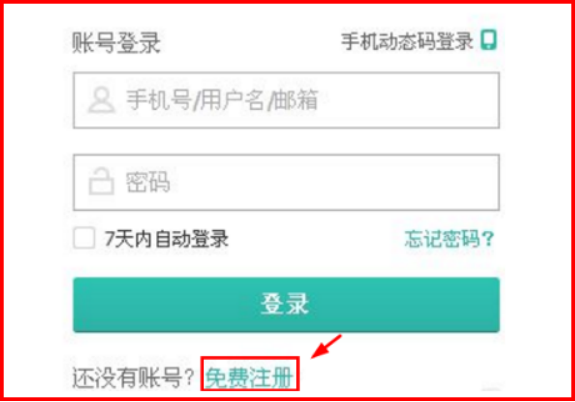The image size is (575, 402).
Task: Click the question mark in 忘记密码?
Action: [x=489, y=239]
